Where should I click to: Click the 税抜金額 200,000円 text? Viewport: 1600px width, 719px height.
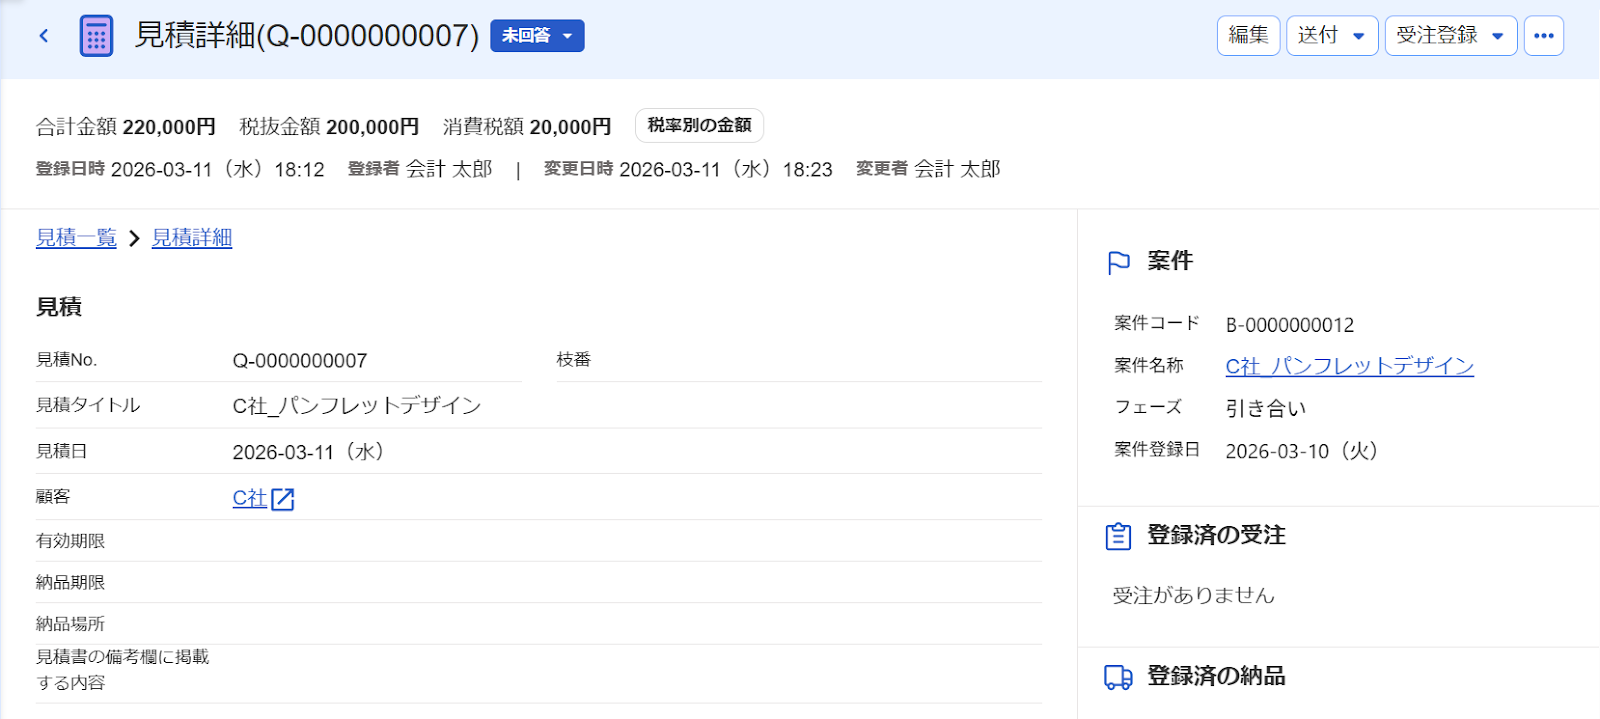[329, 127]
